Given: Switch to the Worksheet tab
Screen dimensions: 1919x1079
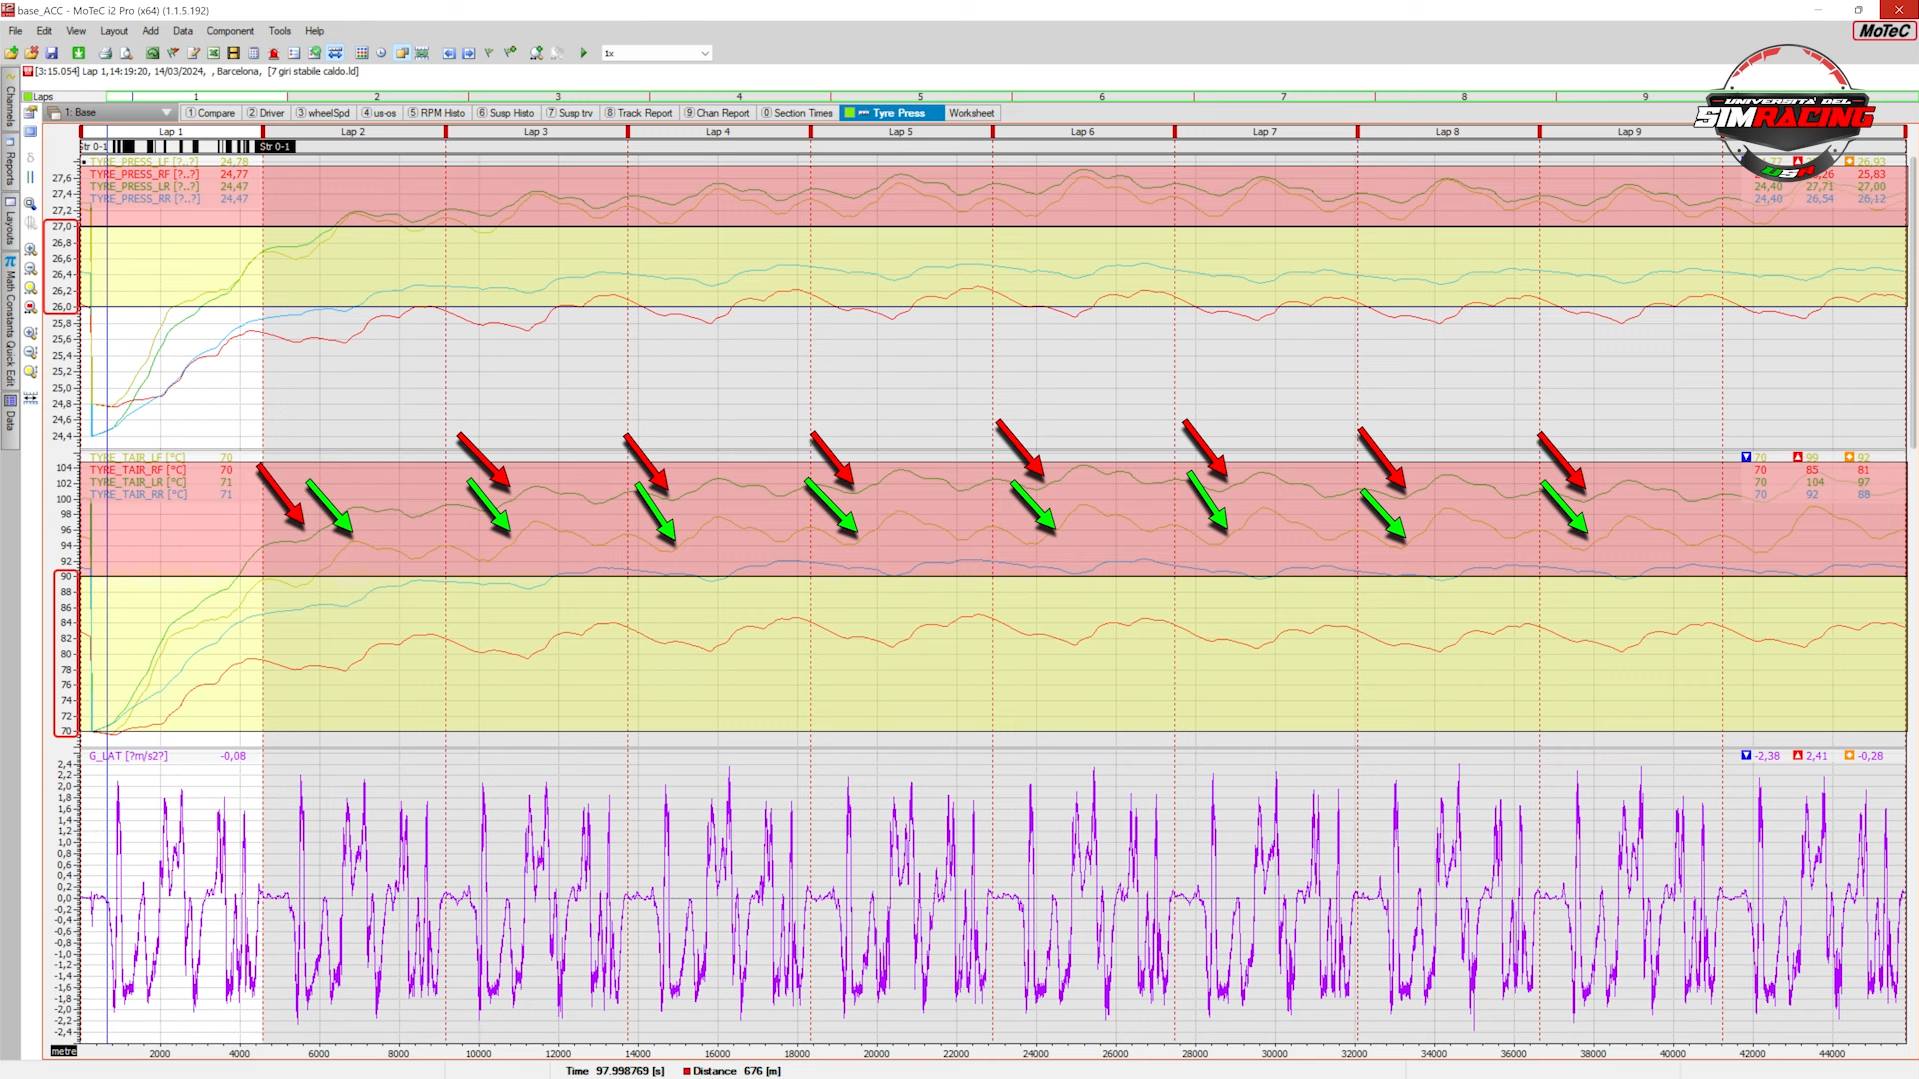Looking at the screenshot, I should point(970,113).
